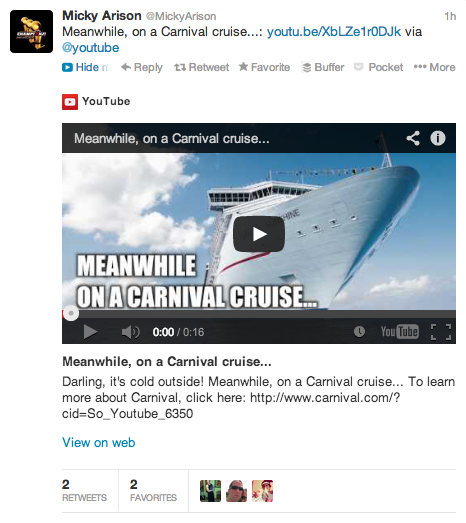
Task: Add tweet to Buffer
Action: pos(323,67)
